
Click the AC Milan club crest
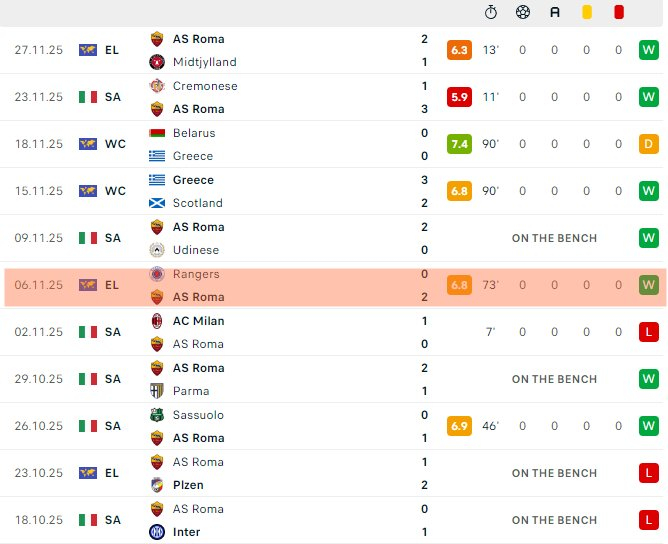157,321
